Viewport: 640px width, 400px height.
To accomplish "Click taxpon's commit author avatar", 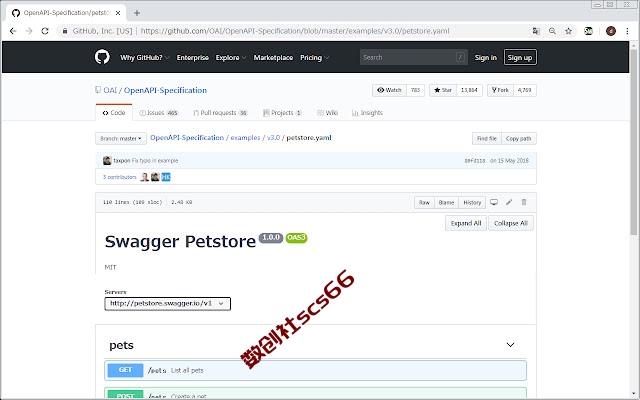I will pos(107,160).
